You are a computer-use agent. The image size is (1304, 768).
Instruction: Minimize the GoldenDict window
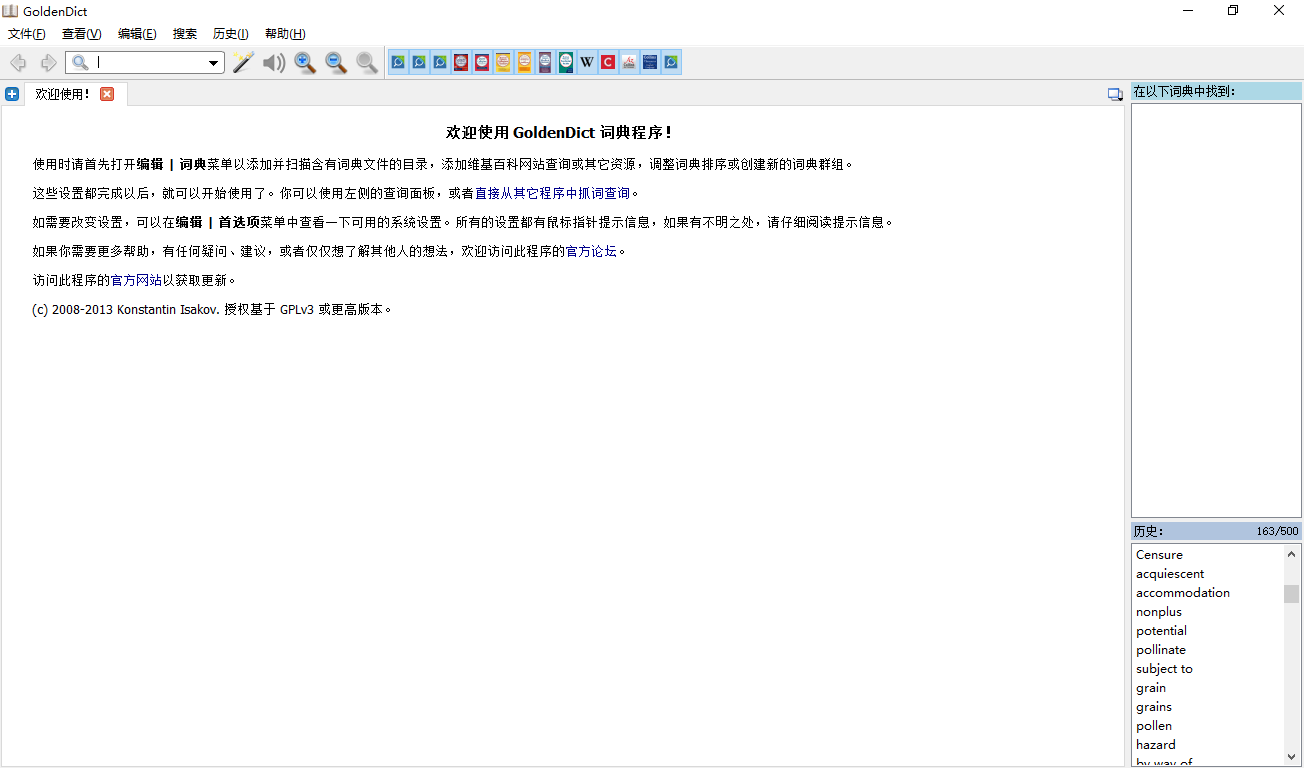pos(1189,11)
